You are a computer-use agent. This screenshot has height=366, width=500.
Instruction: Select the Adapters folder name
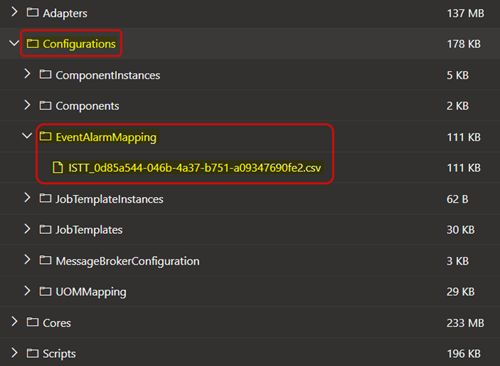click(65, 13)
